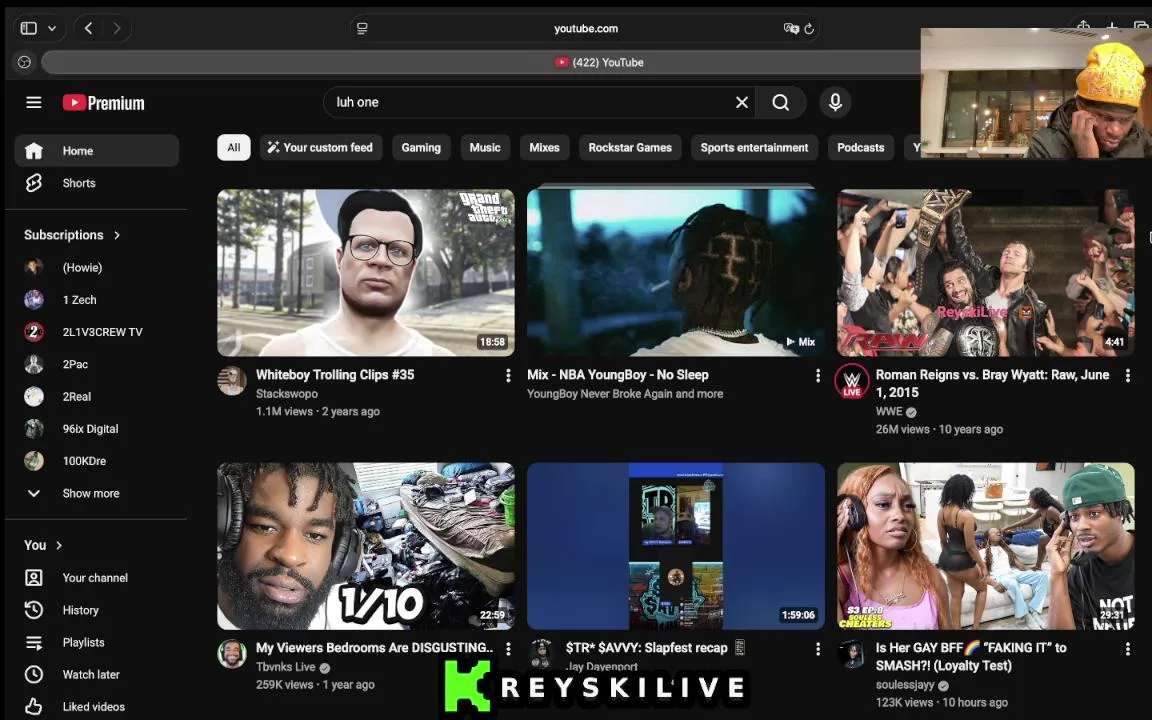Viewport: 1152px width, 720px height.
Task: Open WWE channel avatar icon
Action: point(852,381)
